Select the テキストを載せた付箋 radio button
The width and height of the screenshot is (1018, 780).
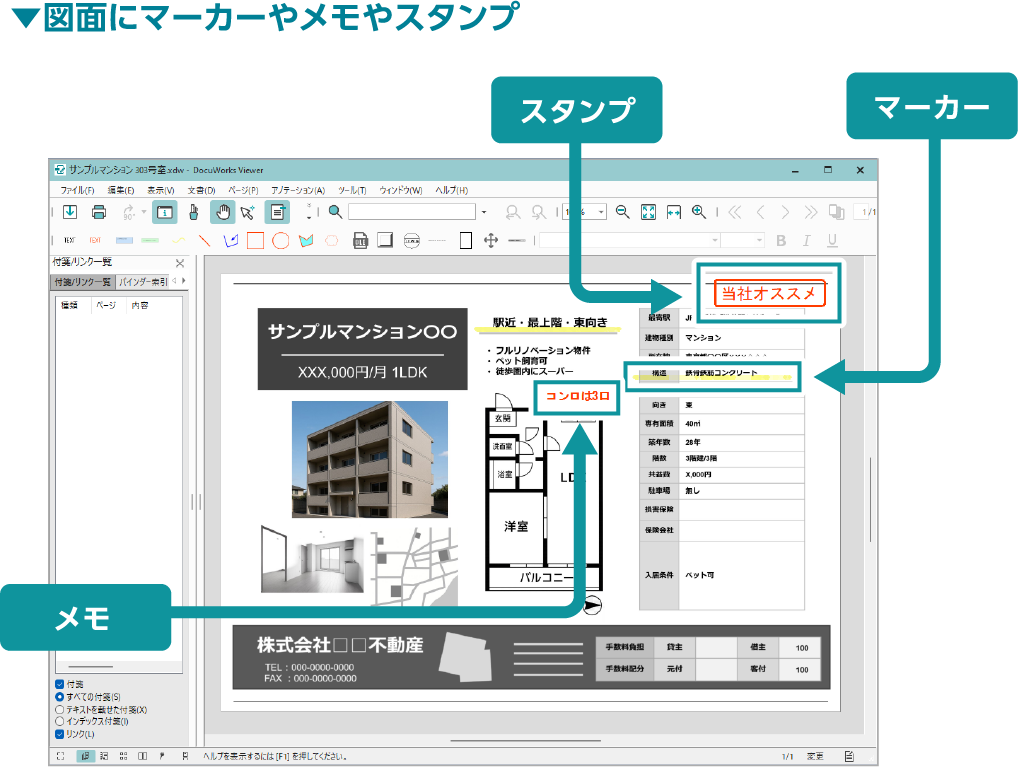[x=59, y=710]
